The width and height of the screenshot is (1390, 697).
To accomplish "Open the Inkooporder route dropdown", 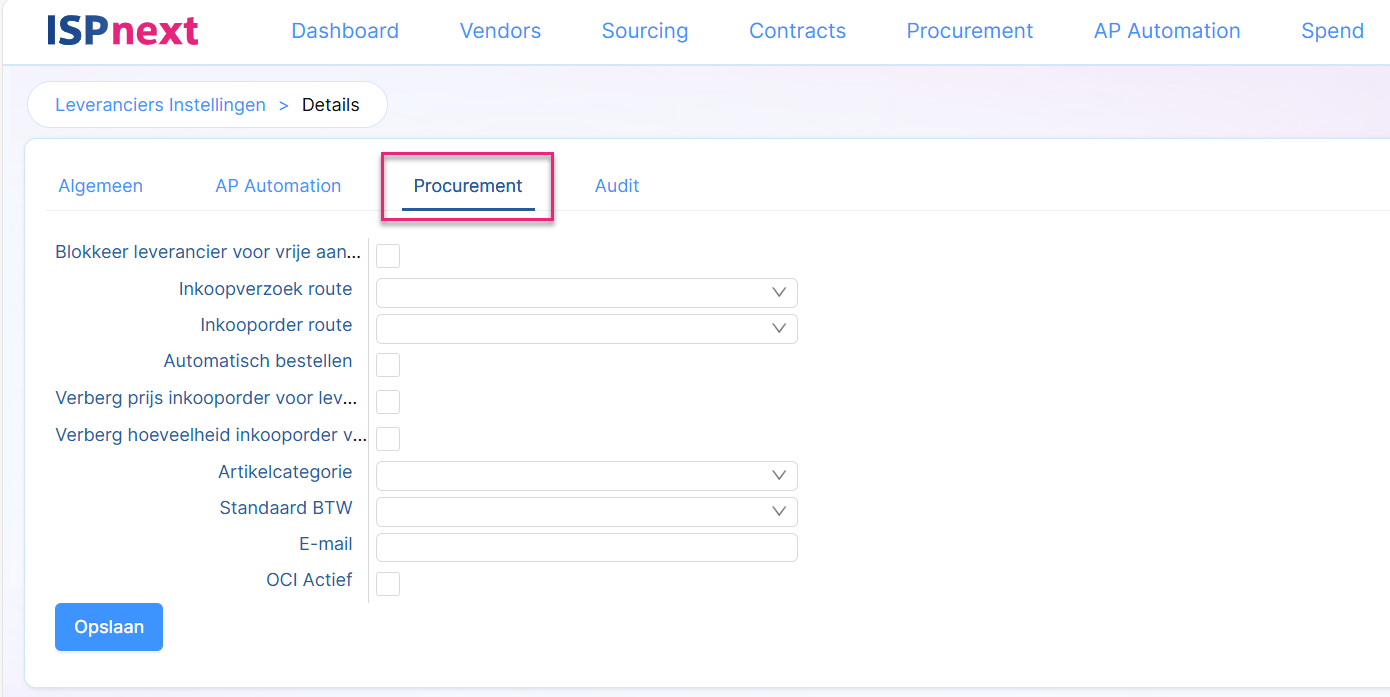I will (x=586, y=329).
